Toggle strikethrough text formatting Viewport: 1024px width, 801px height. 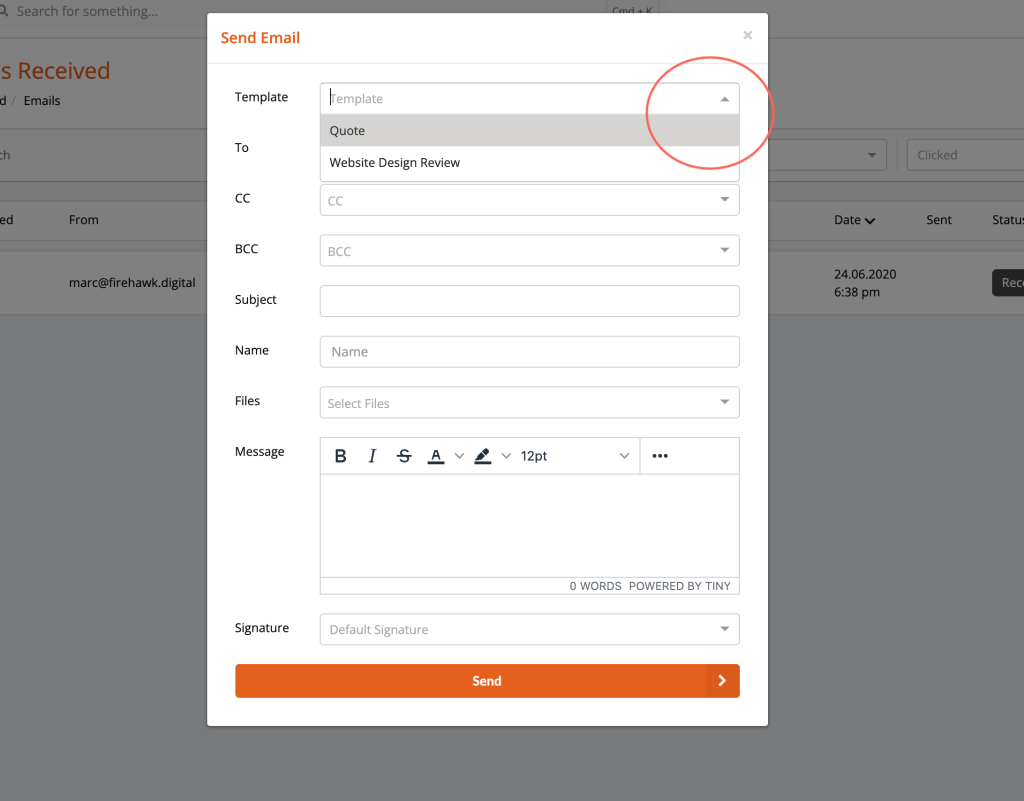(404, 456)
